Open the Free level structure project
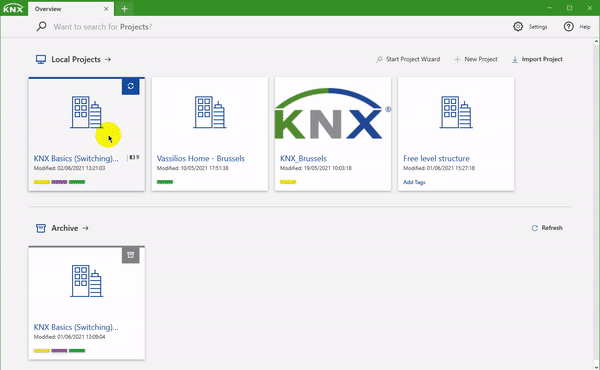Image resolution: width=600 pixels, height=370 pixels. (436, 158)
